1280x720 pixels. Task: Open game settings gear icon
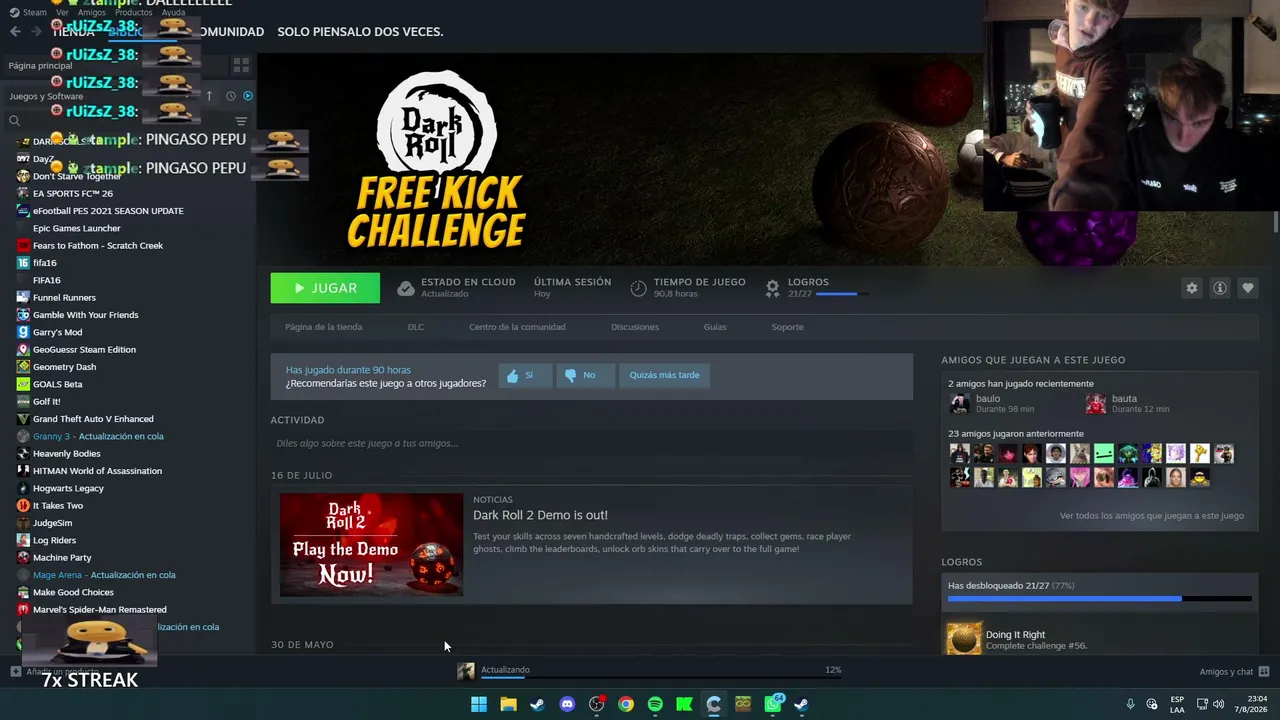pyautogui.click(x=1191, y=288)
